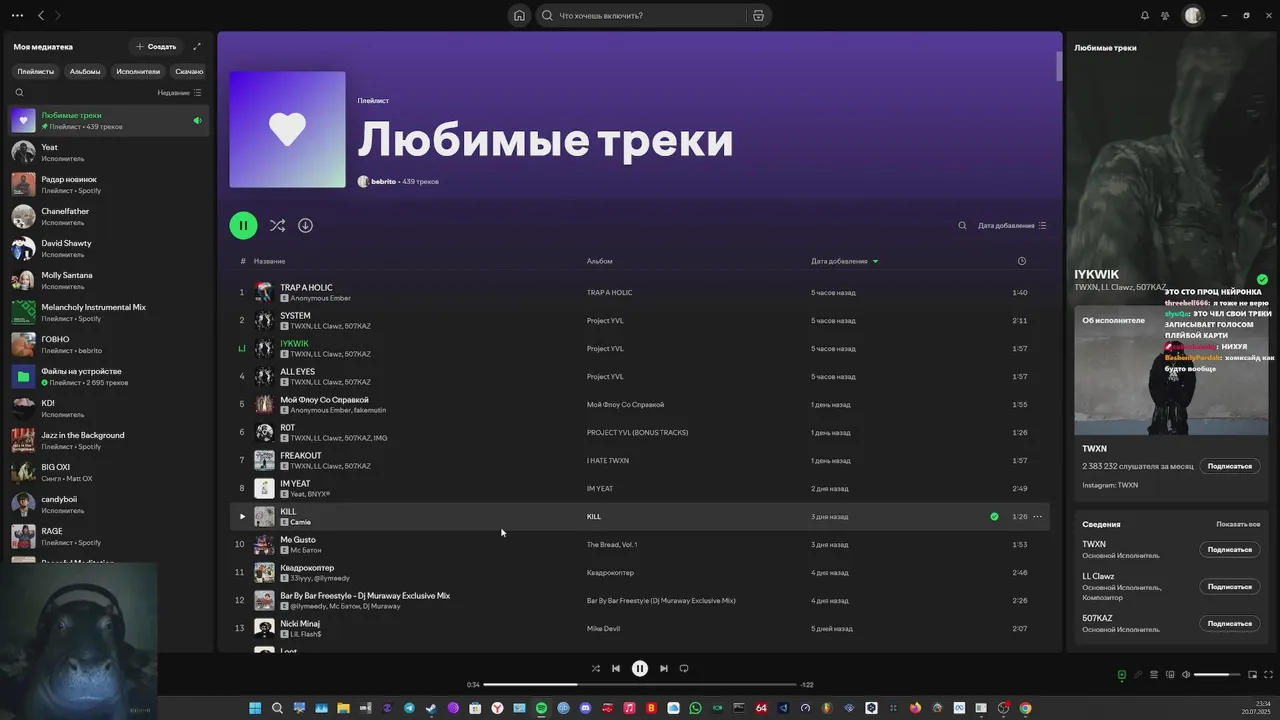Go to Spotify Home via house icon
The image size is (1280, 720).
click(x=519, y=15)
